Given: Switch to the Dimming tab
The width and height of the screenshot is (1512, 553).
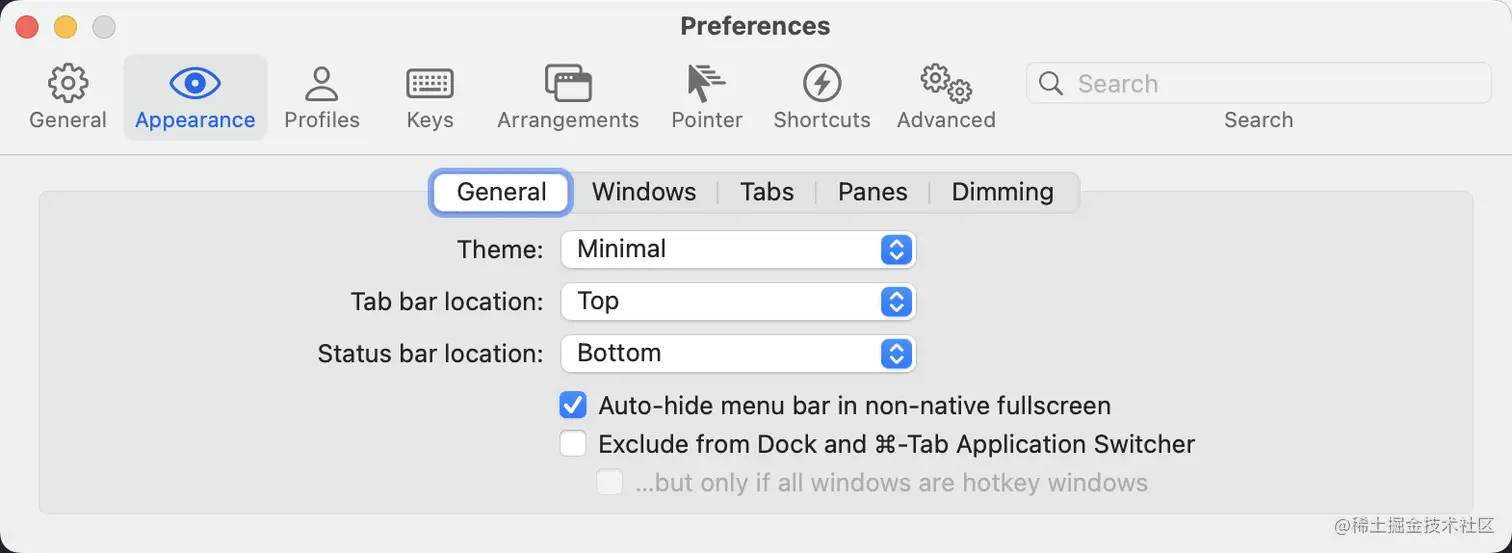Looking at the screenshot, I should pos(1002,192).
